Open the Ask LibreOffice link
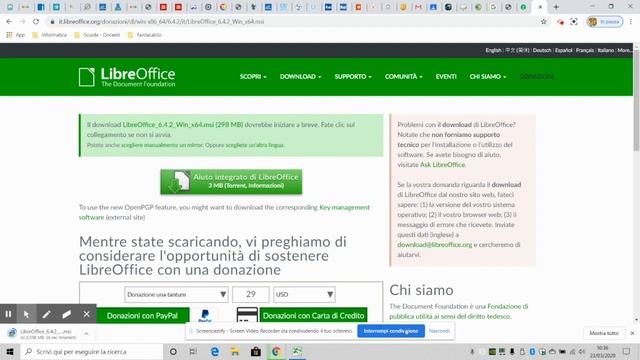 click(x=442, y=165)
